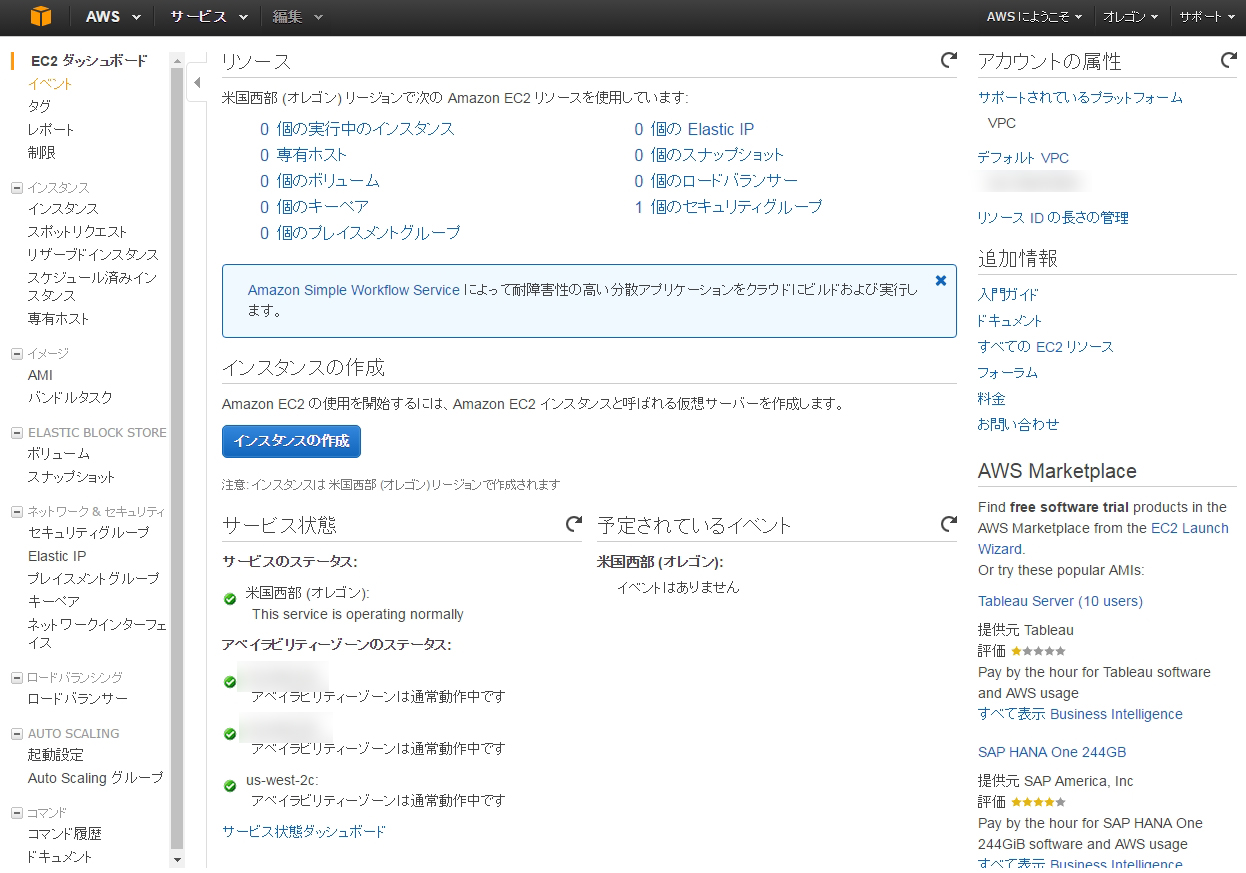Click the 1 個のセキュリティグループ link
1246x873 pixels.
(728, 206)
